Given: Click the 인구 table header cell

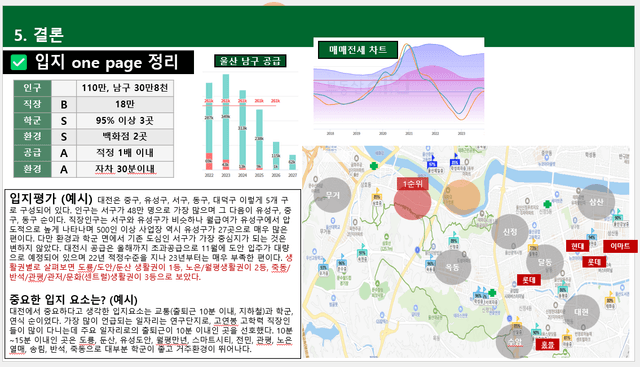Looking at the screenshot, I should pos(32,88).
